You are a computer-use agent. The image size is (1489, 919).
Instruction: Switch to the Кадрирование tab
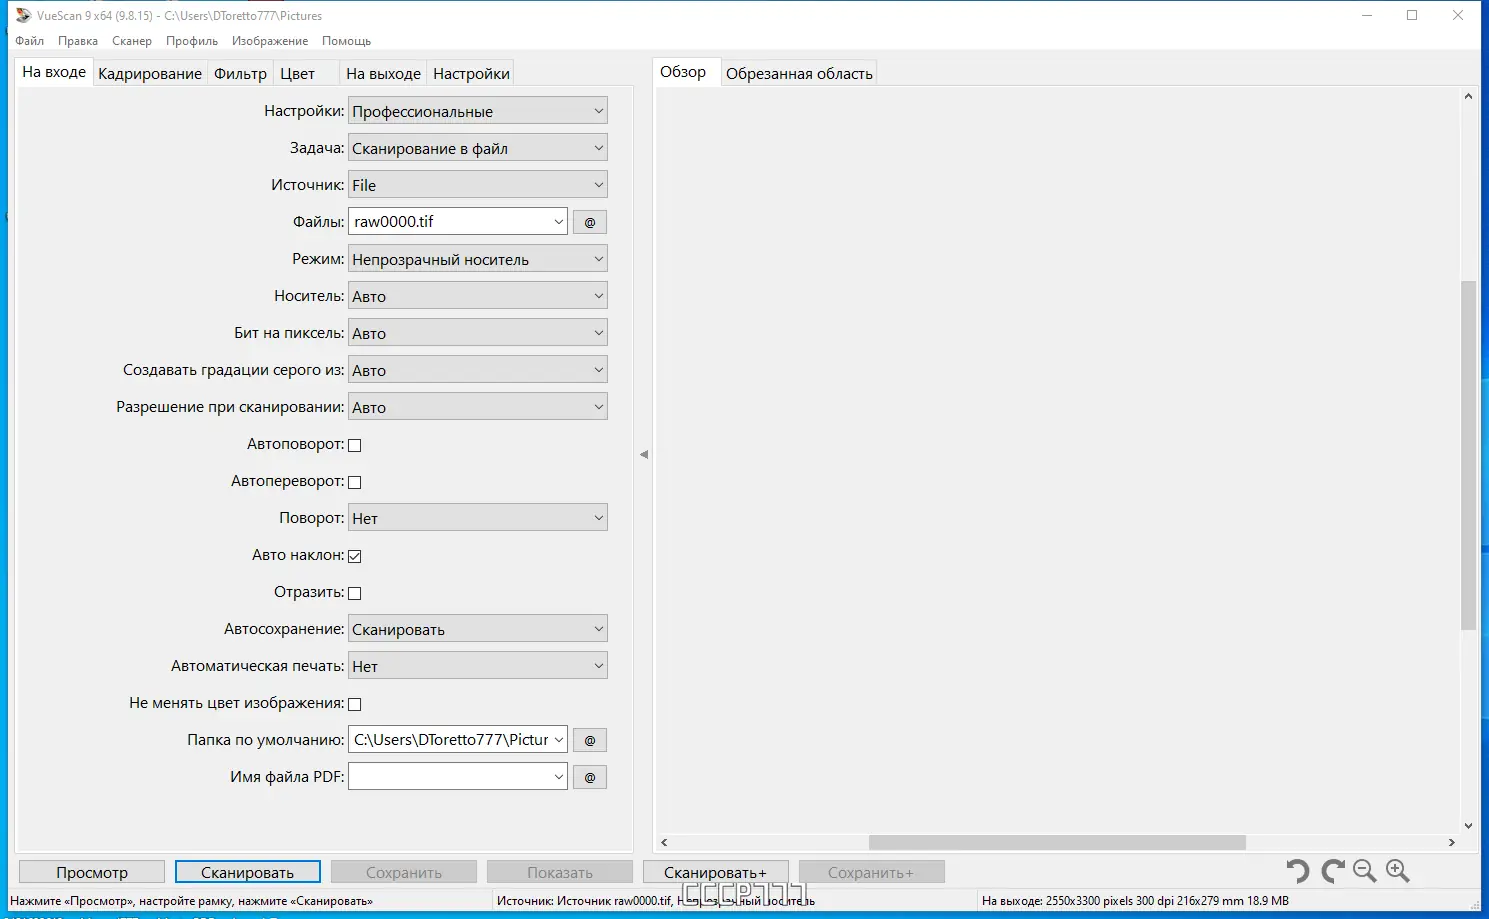click(x=150, y=73)
